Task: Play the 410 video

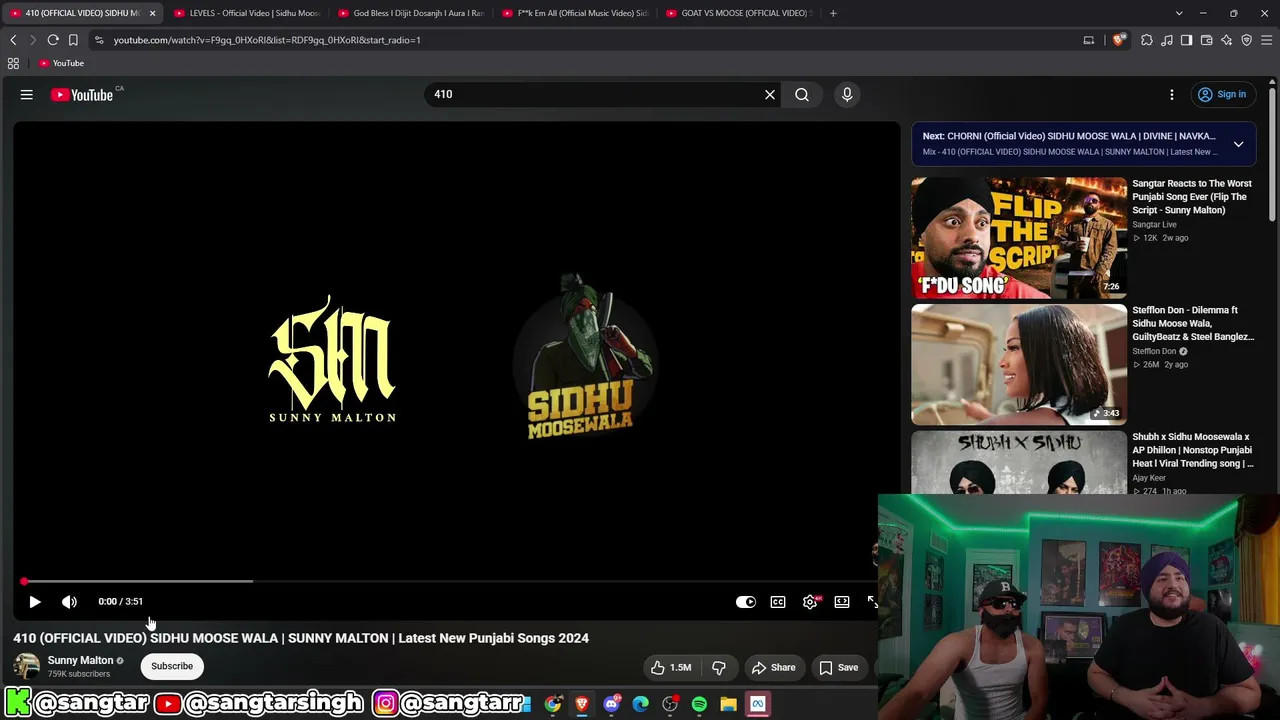Action: point(35,602)
